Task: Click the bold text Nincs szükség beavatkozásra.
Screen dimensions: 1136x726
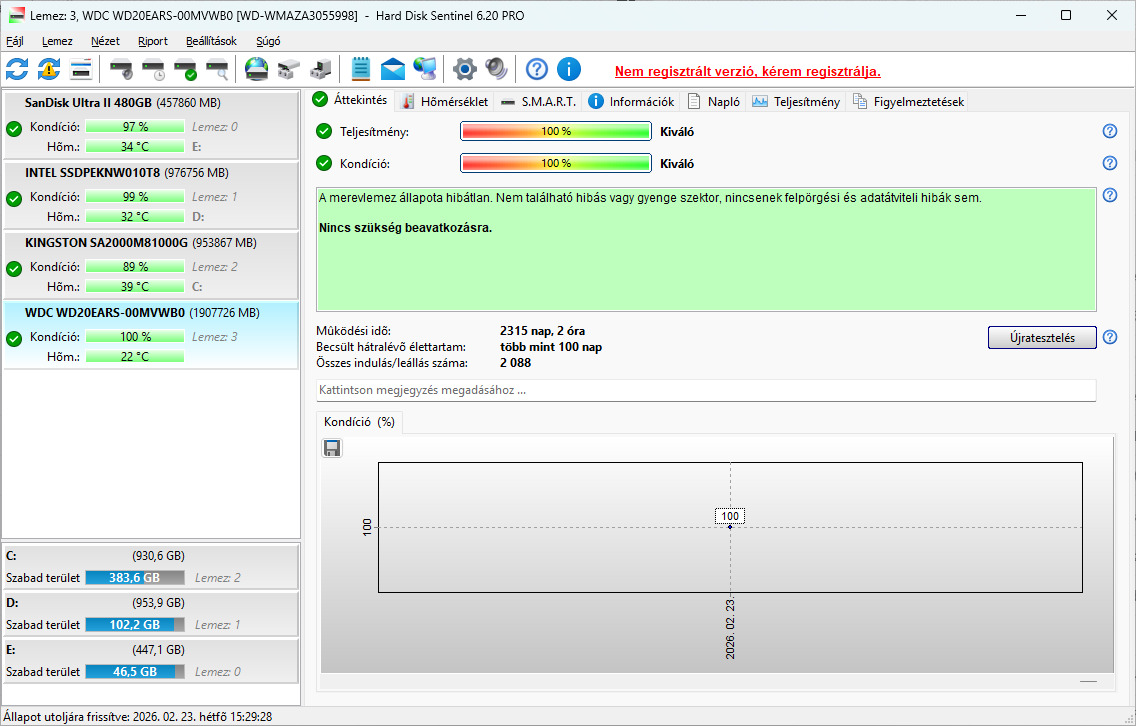Action: (405, 228)
